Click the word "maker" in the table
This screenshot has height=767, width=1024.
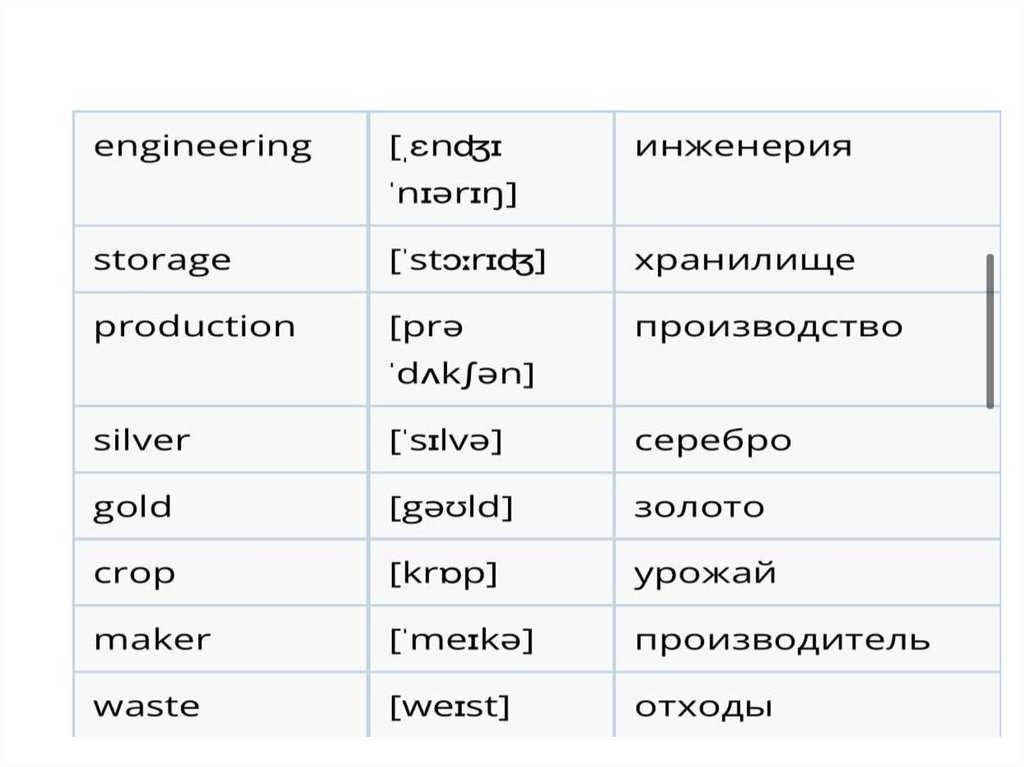(152, 640)
